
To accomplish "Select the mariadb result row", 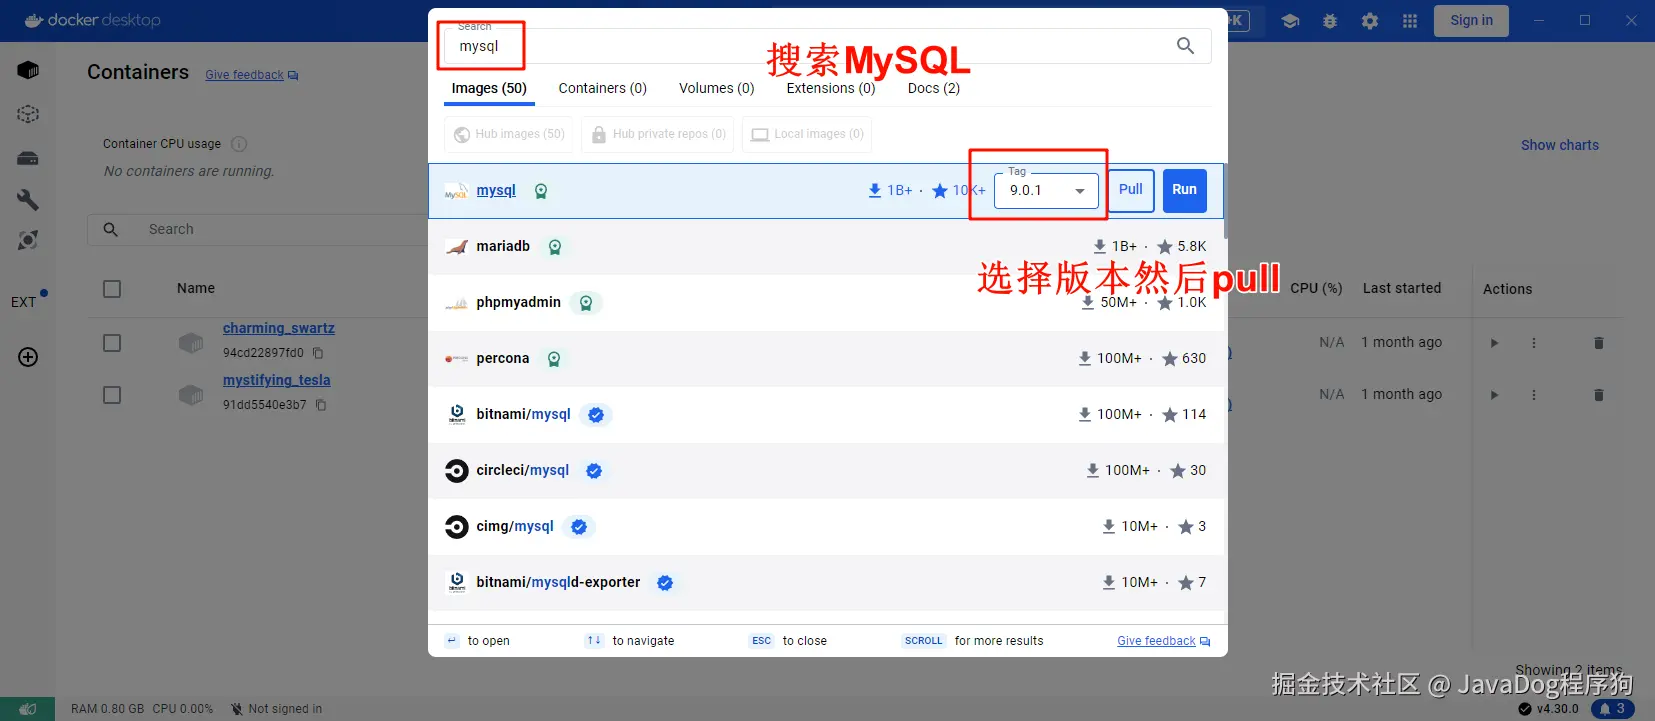I will [826, 247].
